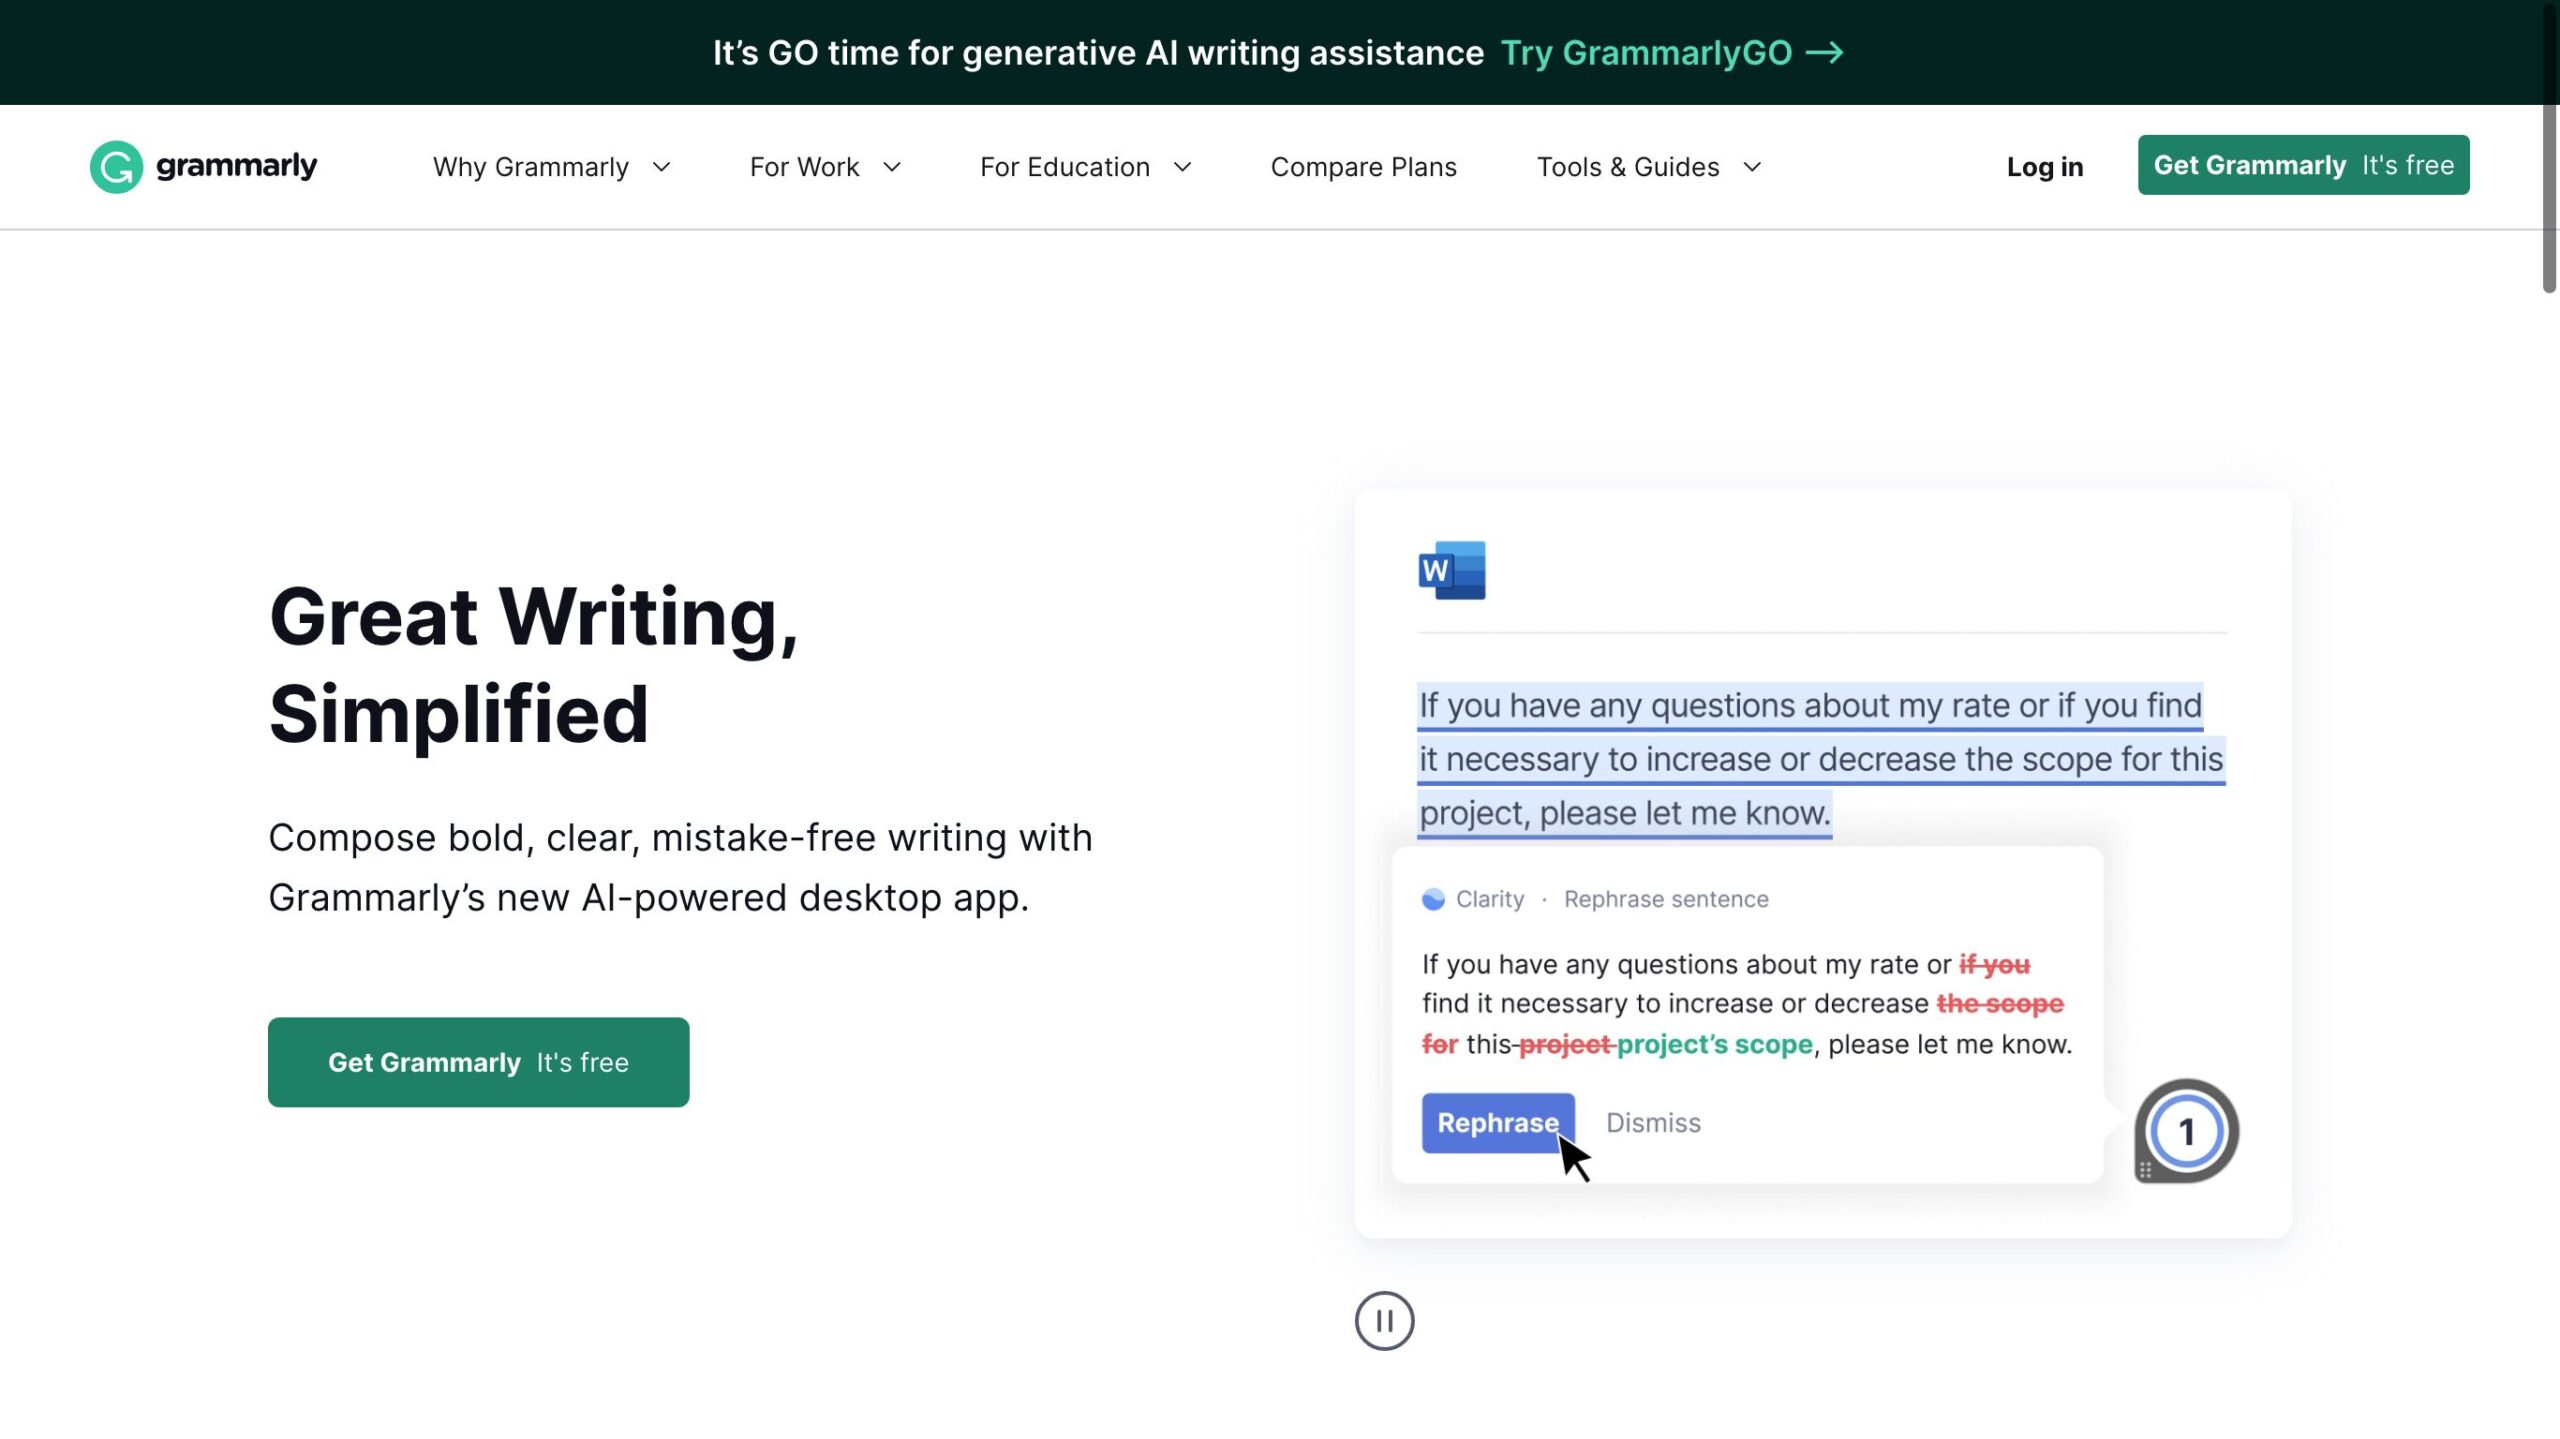Click the Grammarly suggestion counter badge showing 1
Viewport: 2560px width, 1439px height.
click(x=2186, y=1132)
